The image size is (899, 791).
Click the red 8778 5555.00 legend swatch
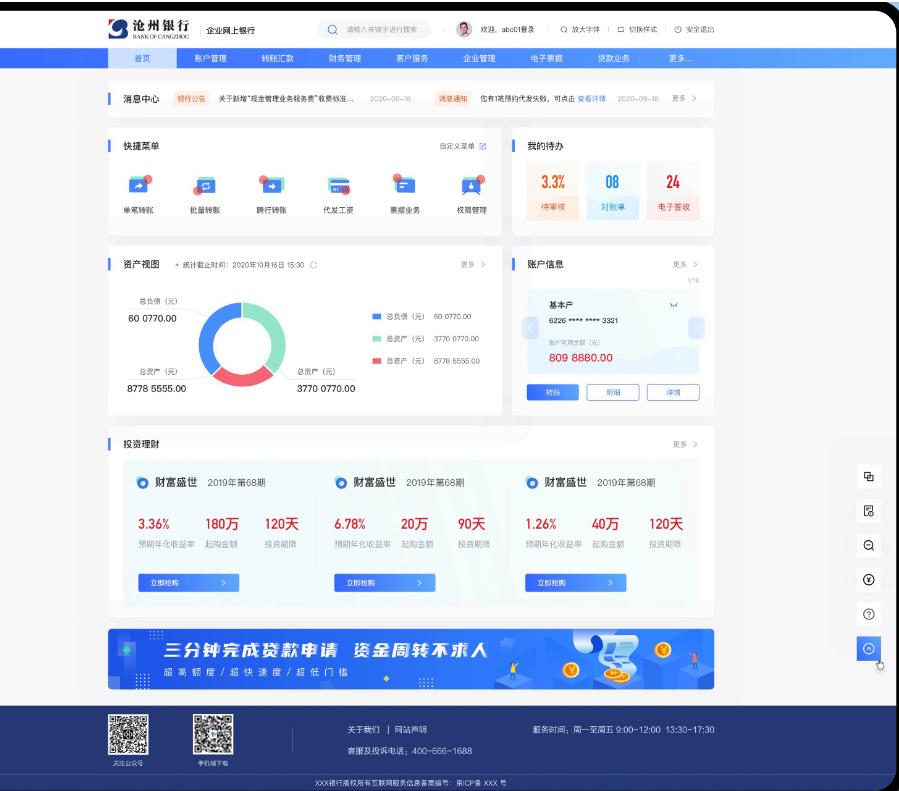[x=377, y=361]
